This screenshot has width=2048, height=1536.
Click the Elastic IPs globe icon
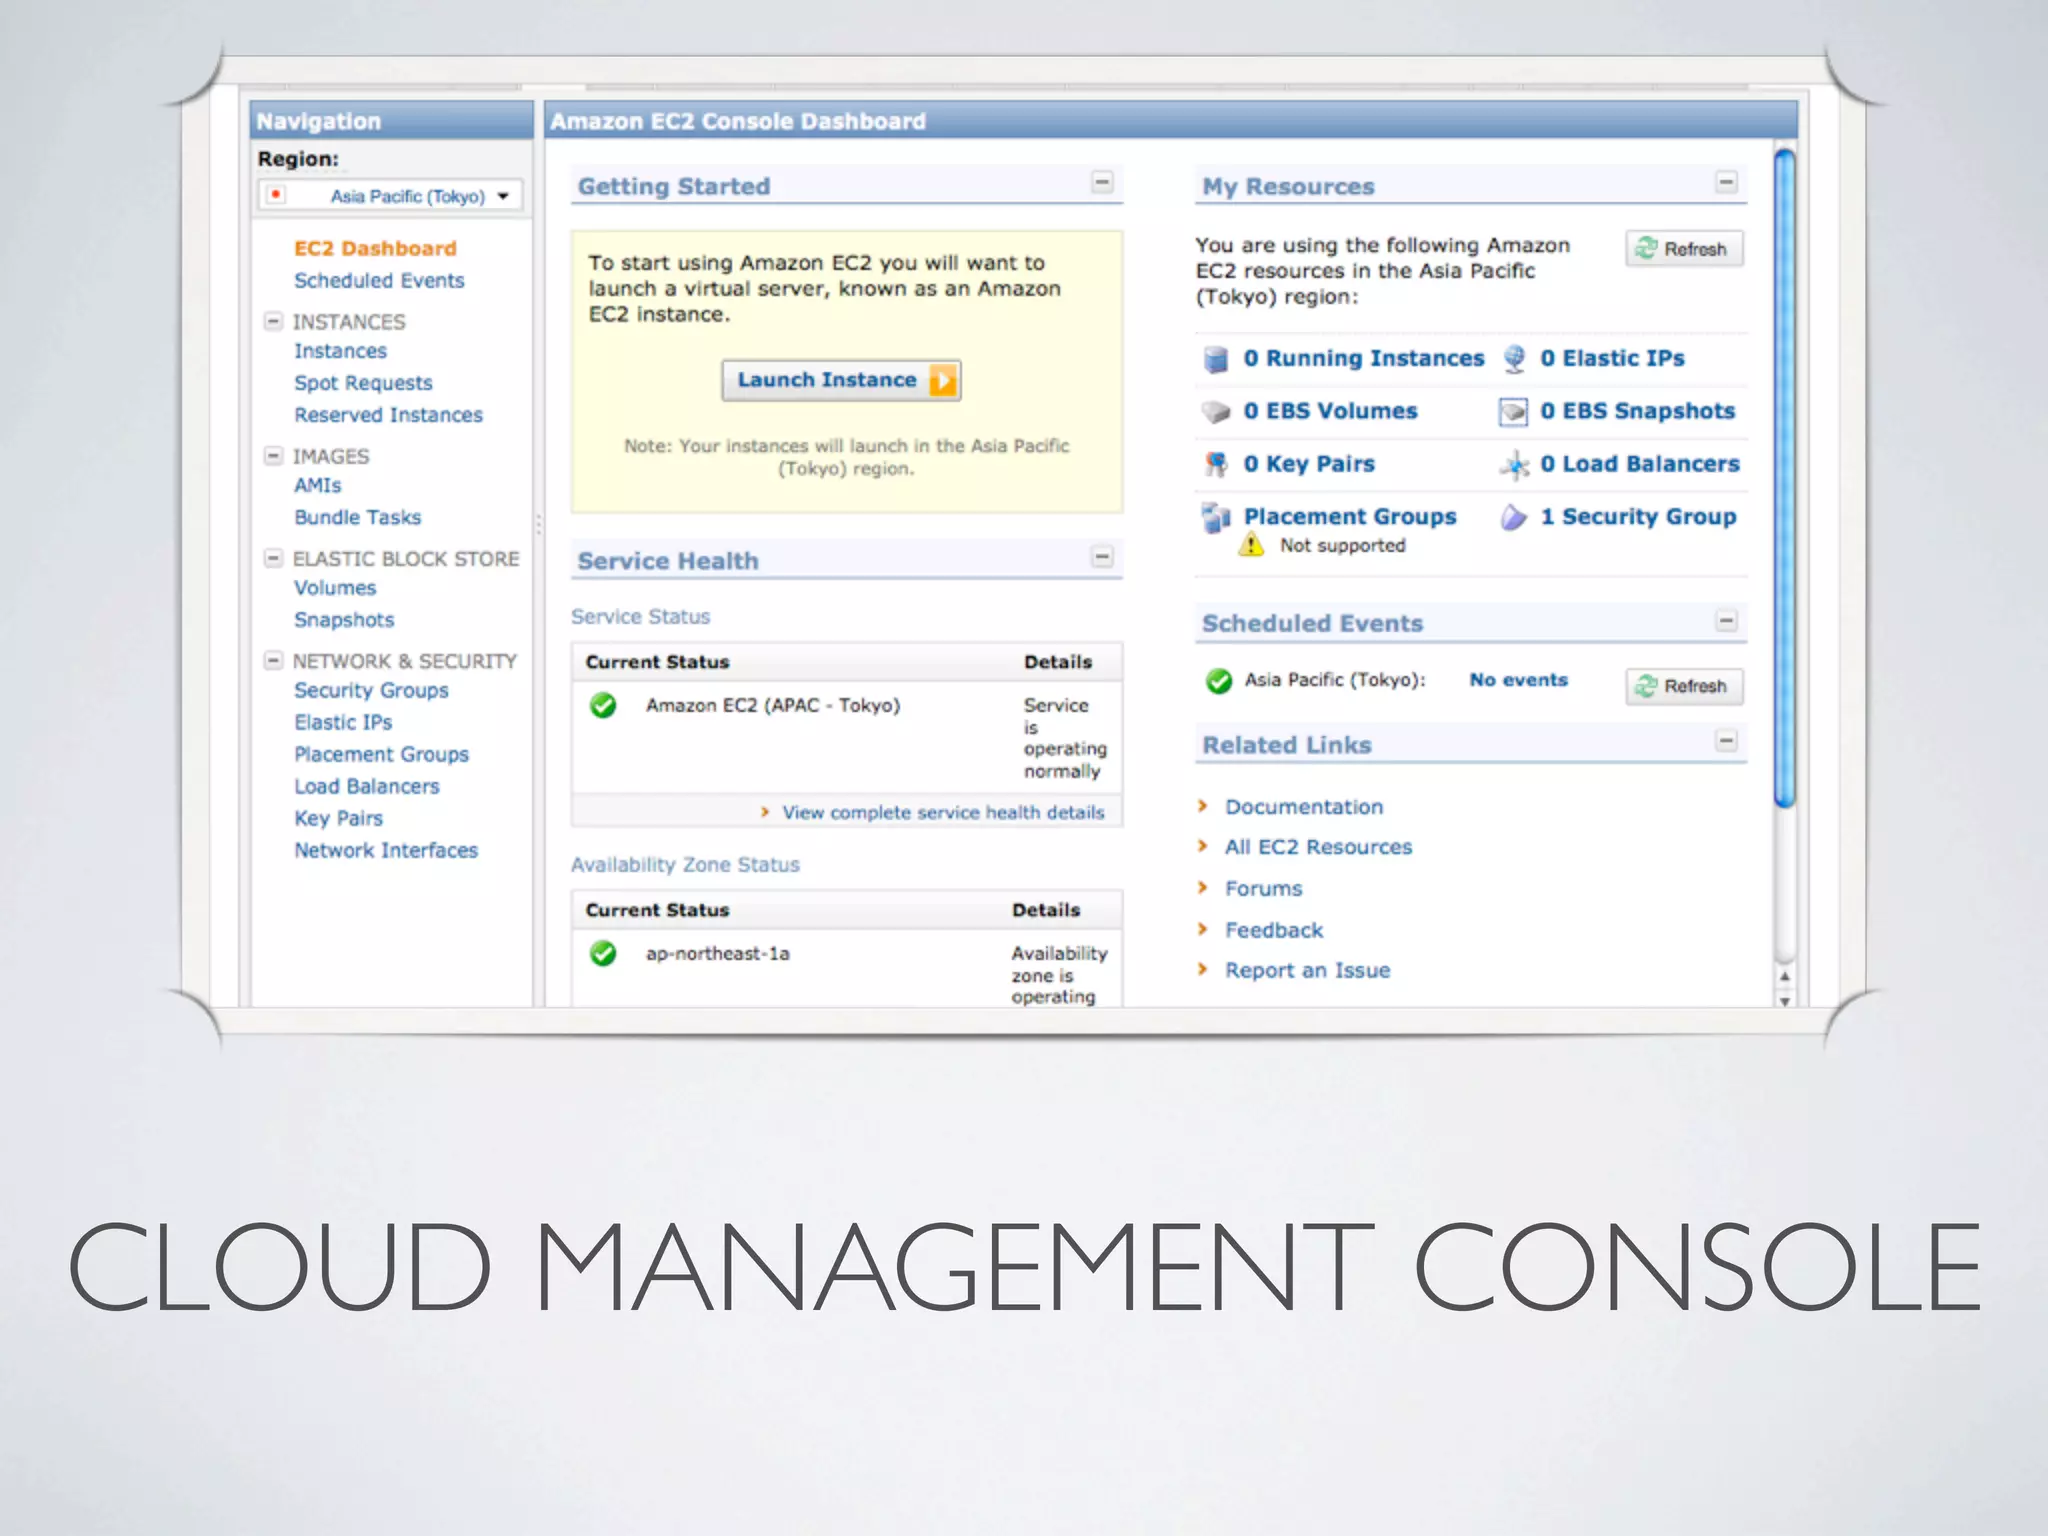click(1514, 359)
